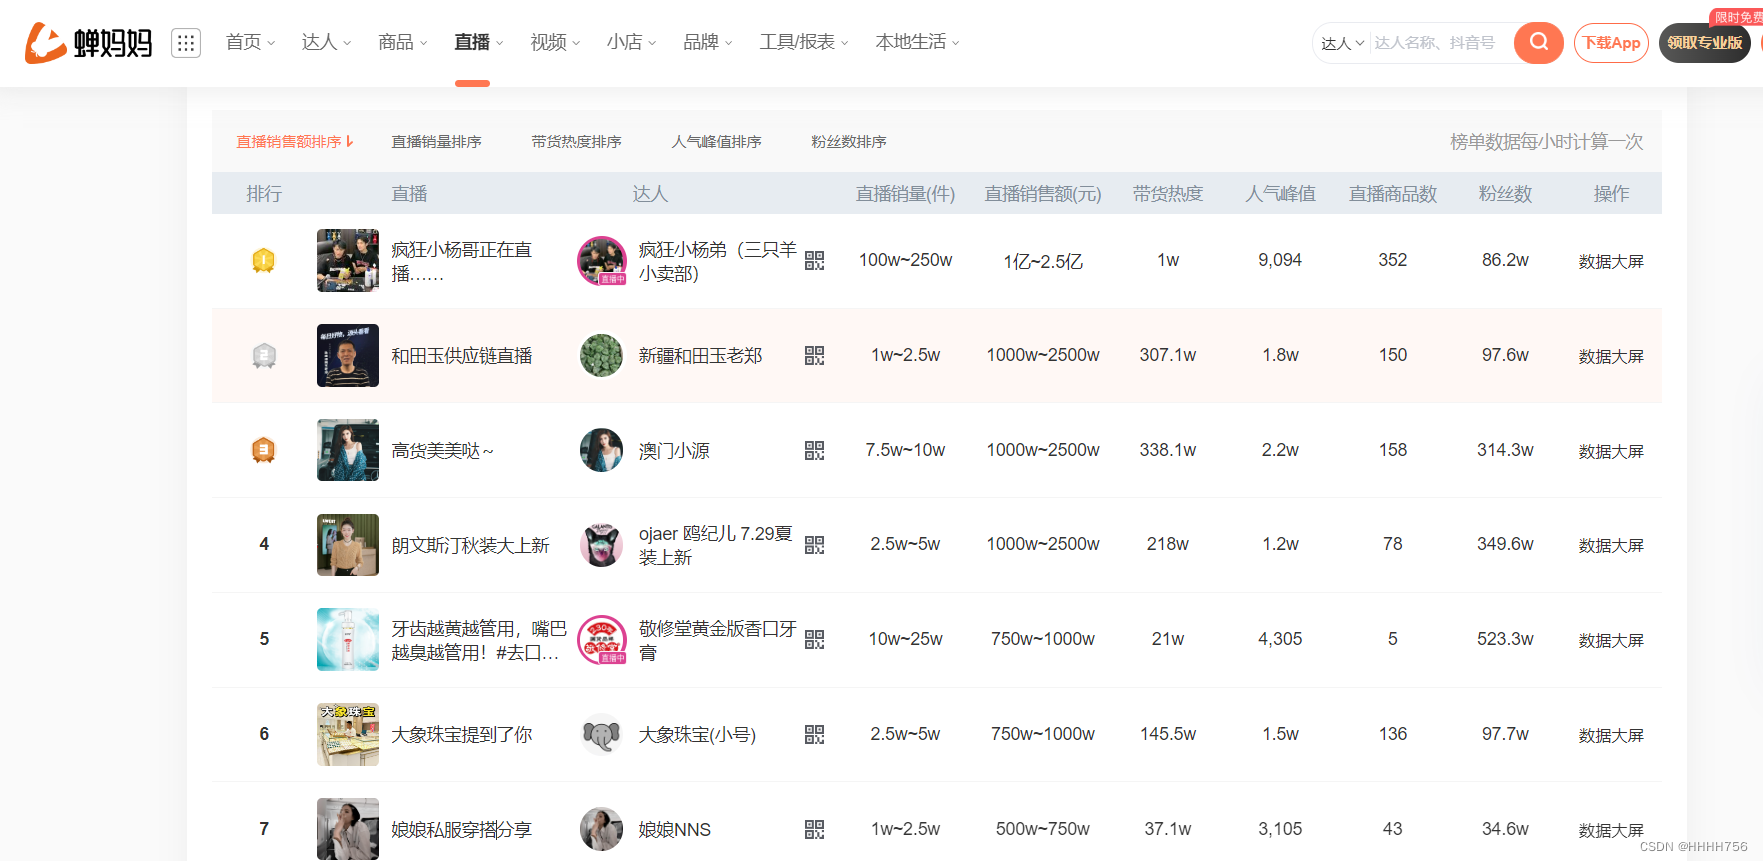
Task: Open the app grid menu icon
Action: point(186,43)
